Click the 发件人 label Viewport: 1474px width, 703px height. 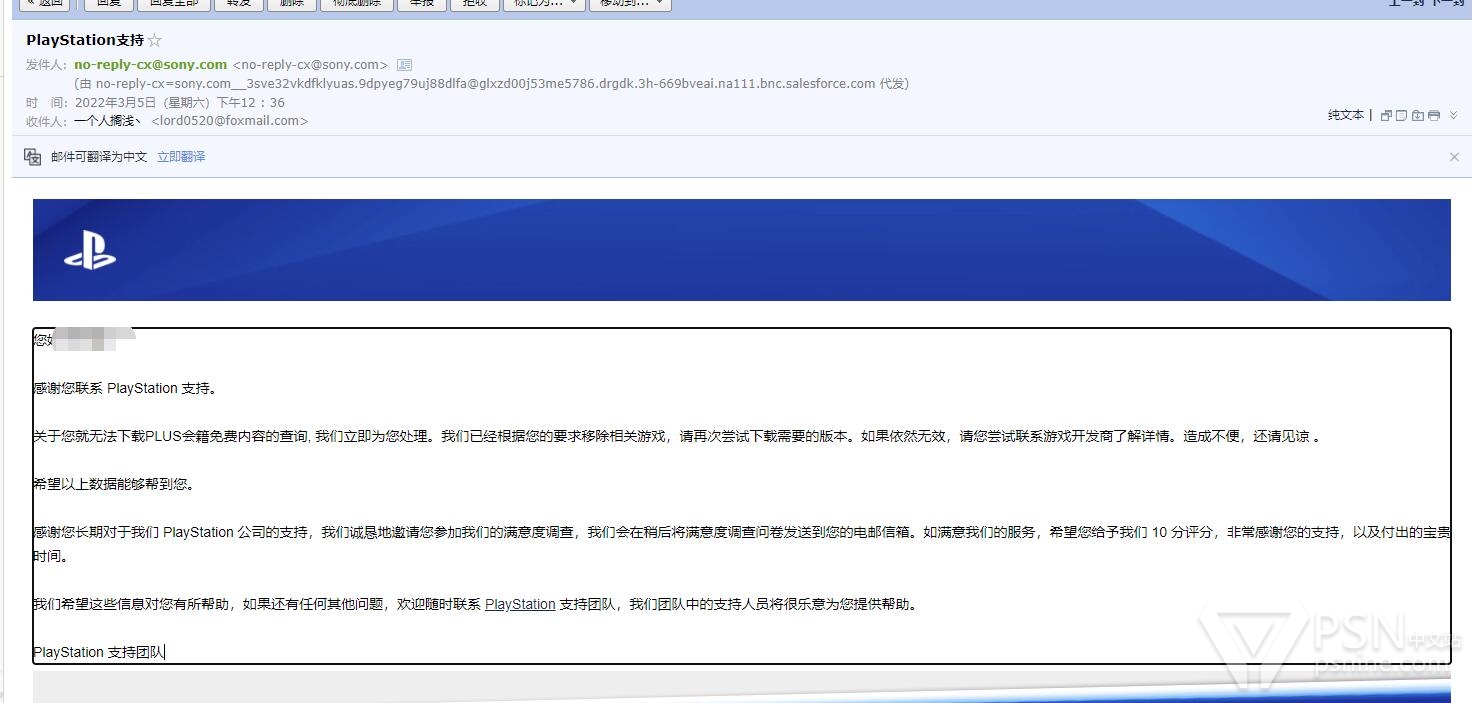[46, 65]
